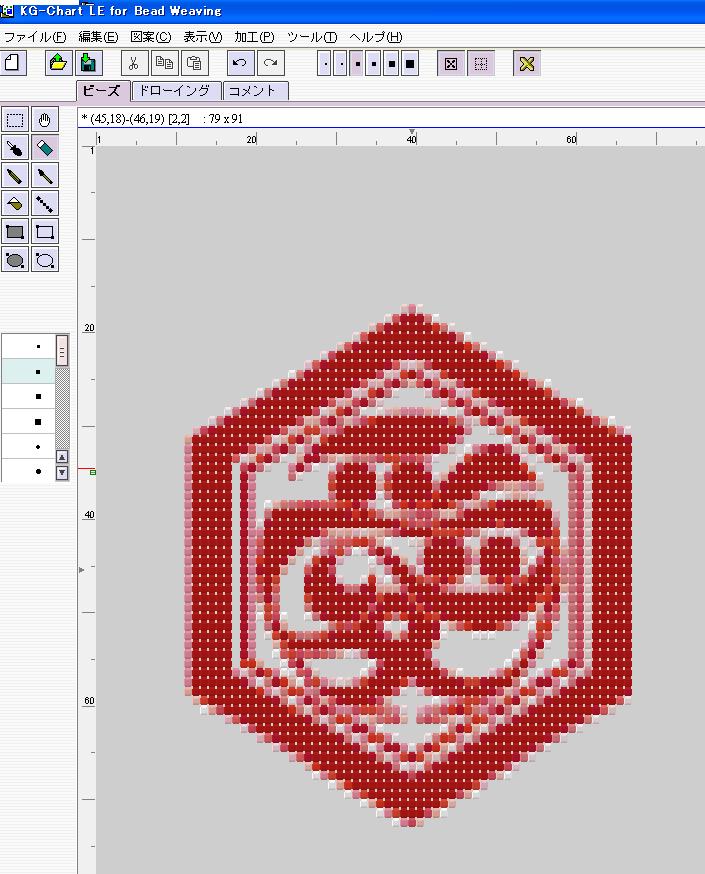Switch to the ビーズ tab
This screenshot has height=874, width=705.
coord(103,91)
